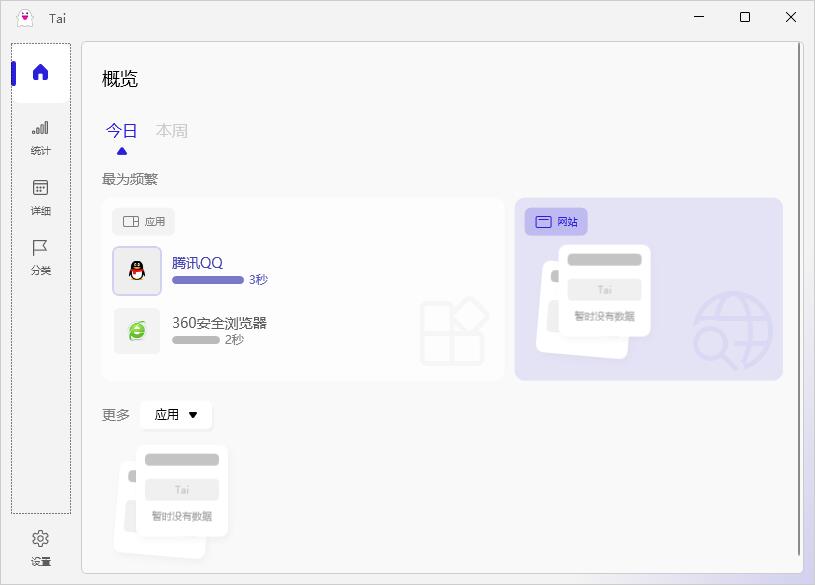Click the Tai ghost logo in title bar
Image resolution: width=815 pixels, height=585 pixels.
coord(25,18)
